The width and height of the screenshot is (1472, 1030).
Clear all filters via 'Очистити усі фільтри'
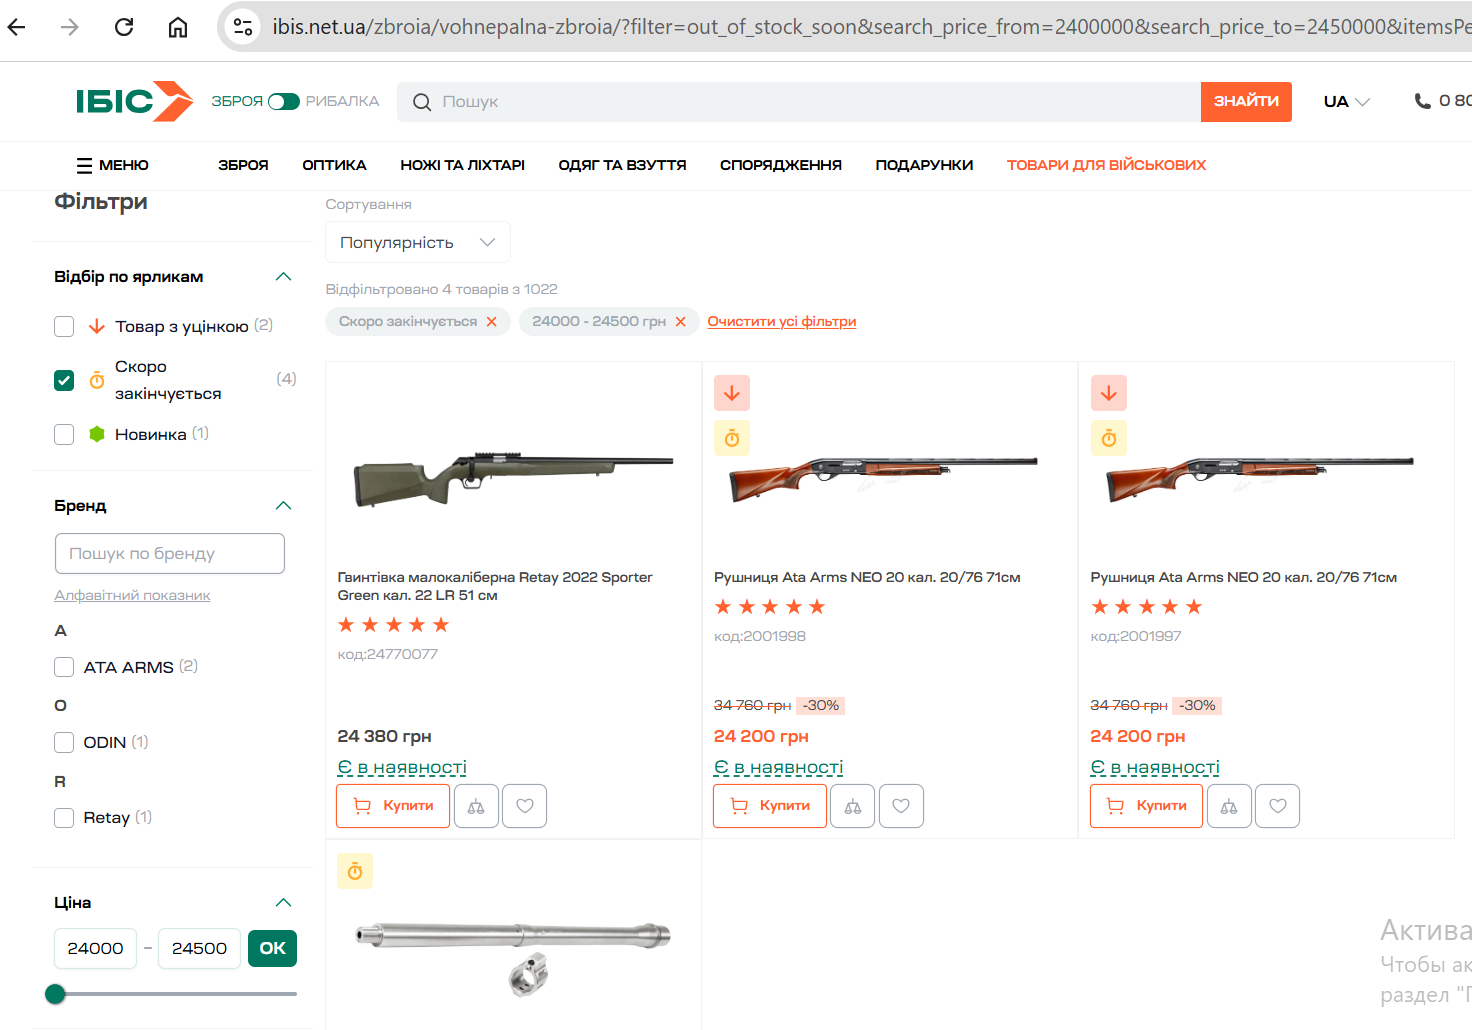[782, 321]
